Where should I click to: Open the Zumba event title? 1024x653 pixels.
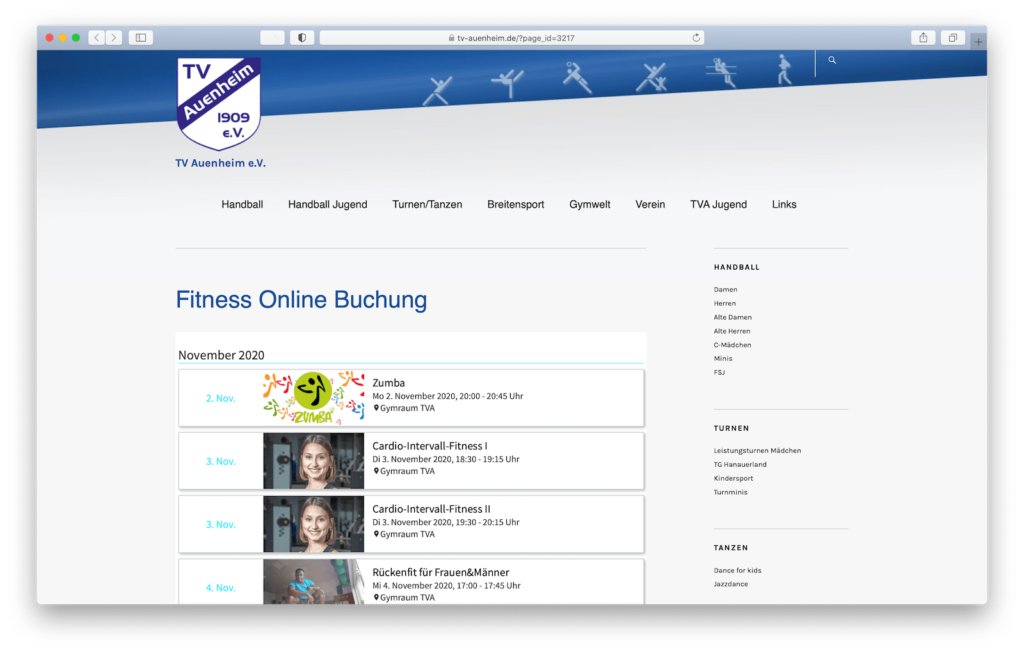click(389, 383)
